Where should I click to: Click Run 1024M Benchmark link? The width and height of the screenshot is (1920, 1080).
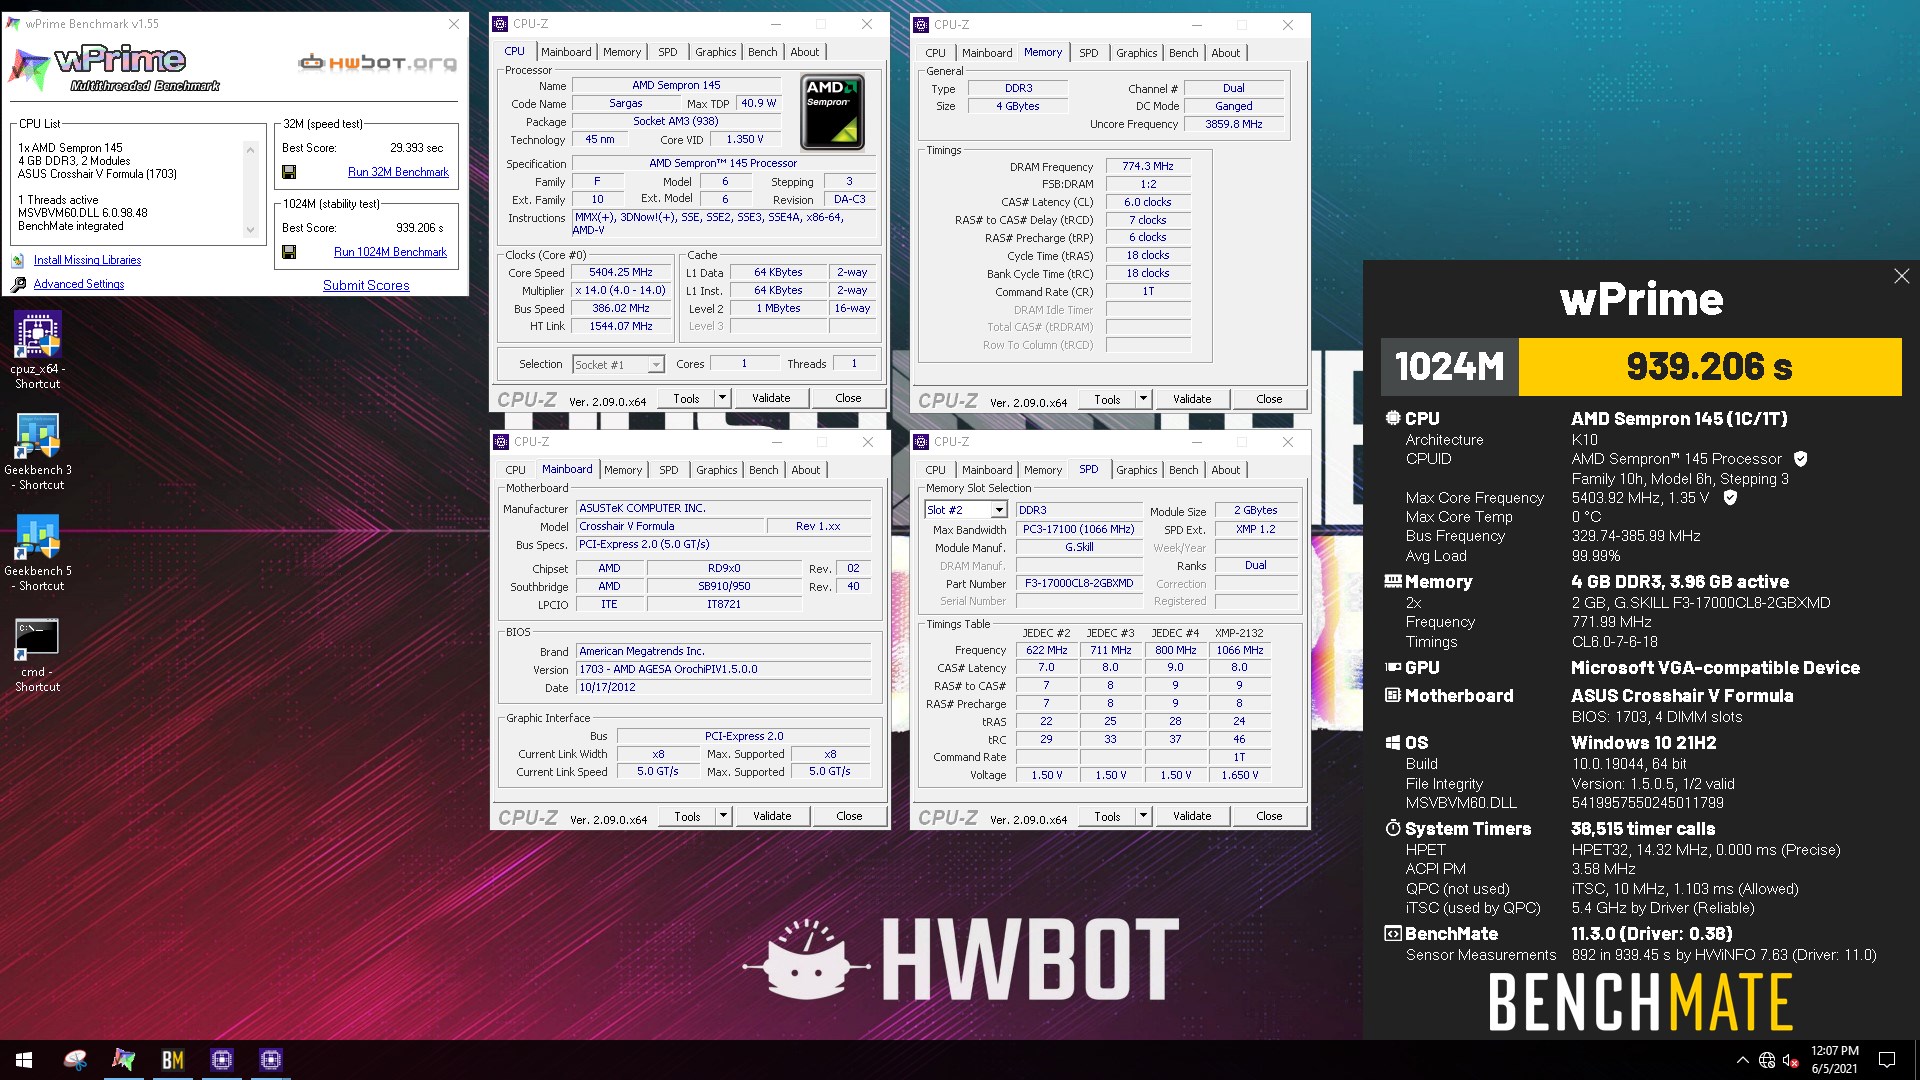tap(390, 252)
